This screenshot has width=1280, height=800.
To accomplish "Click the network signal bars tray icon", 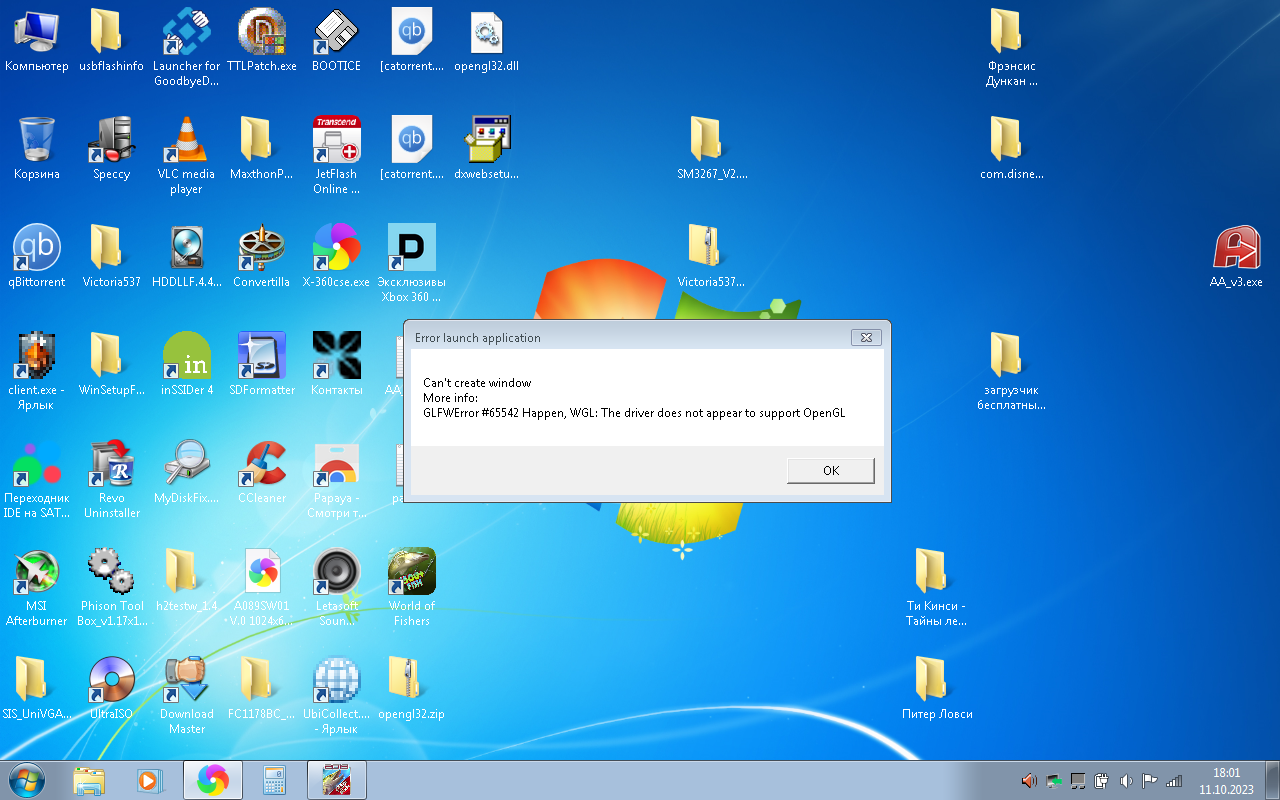I will pos(1174,780).
